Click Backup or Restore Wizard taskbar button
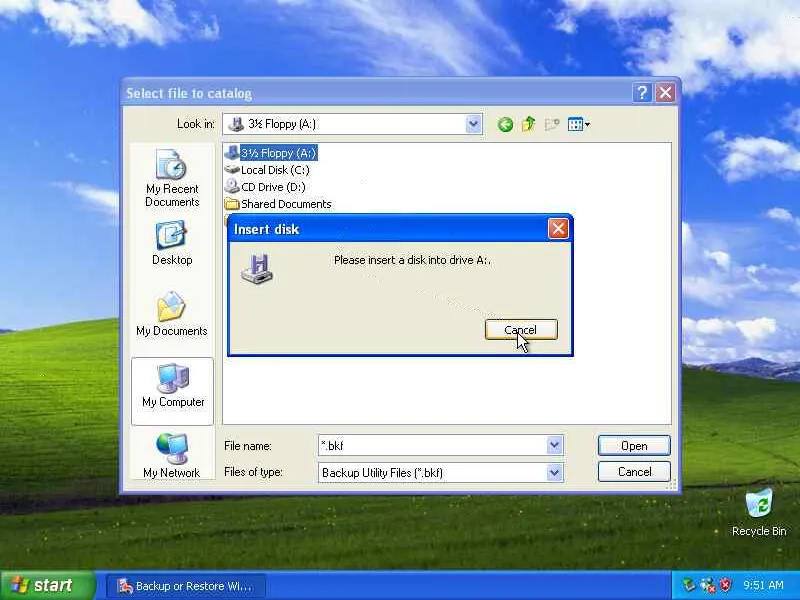800x600 pixels. (186, 586)
